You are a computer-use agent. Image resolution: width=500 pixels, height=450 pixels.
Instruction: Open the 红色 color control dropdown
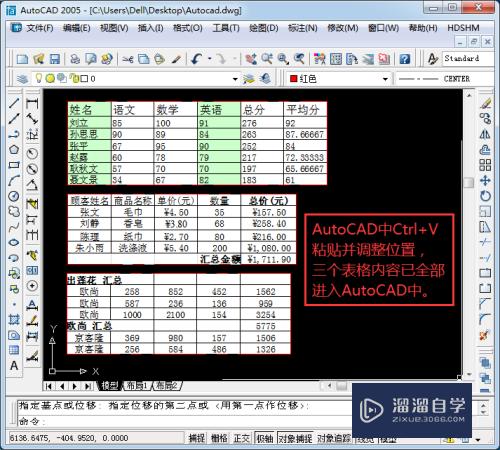[x=385, y=79]
